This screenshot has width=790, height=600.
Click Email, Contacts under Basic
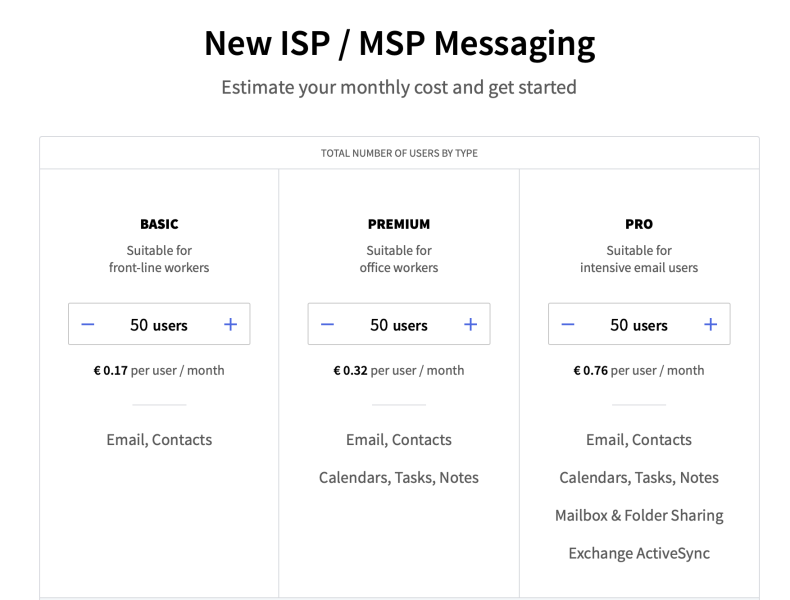pos(159,440)
